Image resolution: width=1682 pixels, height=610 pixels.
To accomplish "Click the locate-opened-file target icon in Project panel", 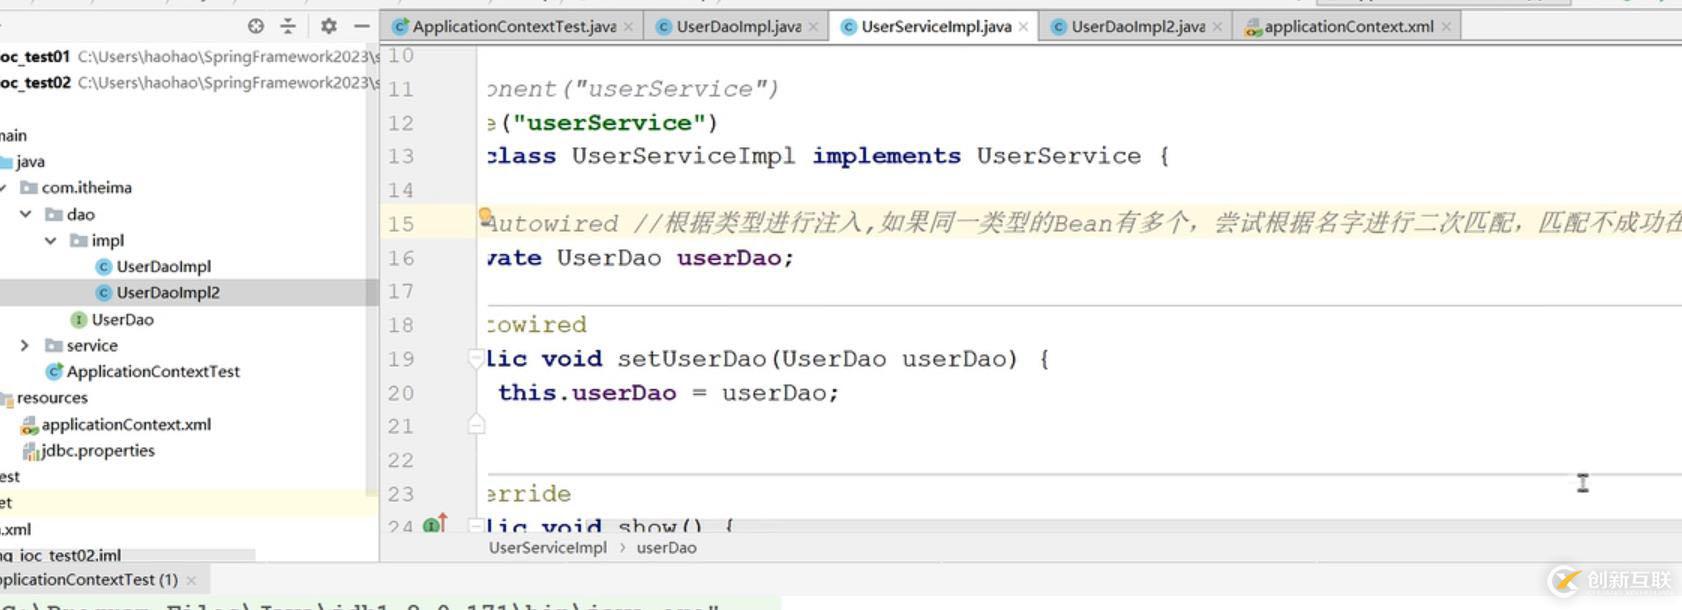I will pos(256,26).
